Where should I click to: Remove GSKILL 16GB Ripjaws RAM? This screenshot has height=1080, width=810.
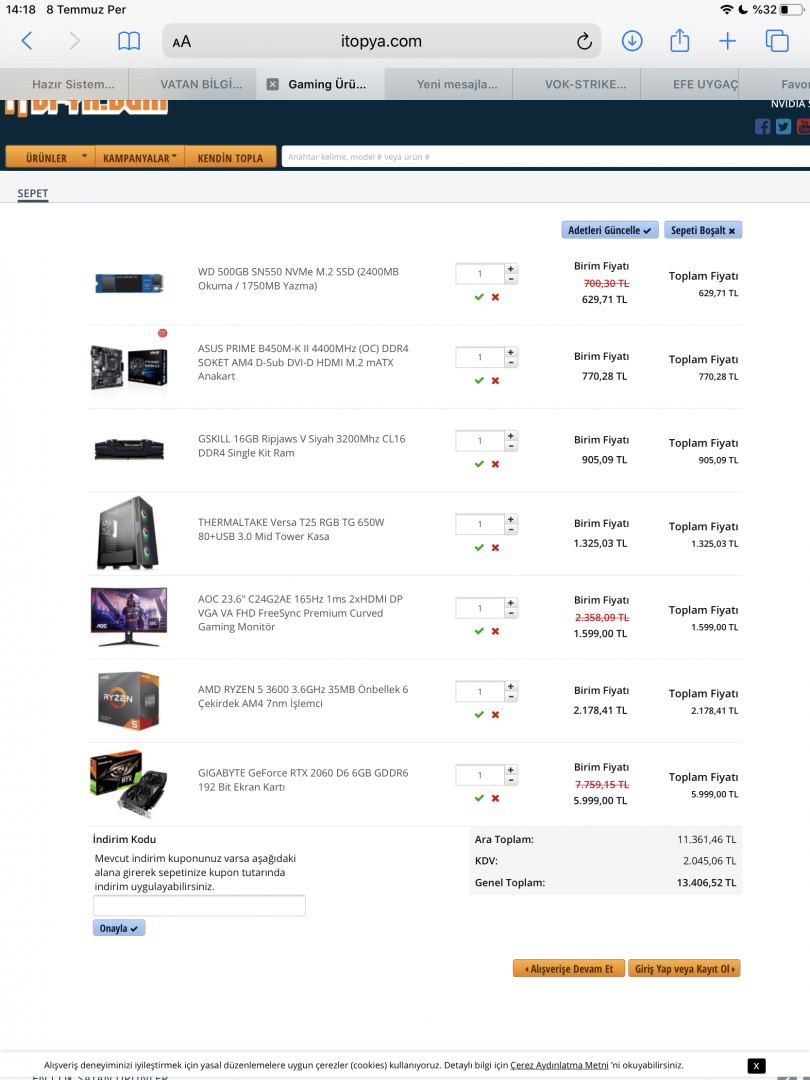click(495, 464)
